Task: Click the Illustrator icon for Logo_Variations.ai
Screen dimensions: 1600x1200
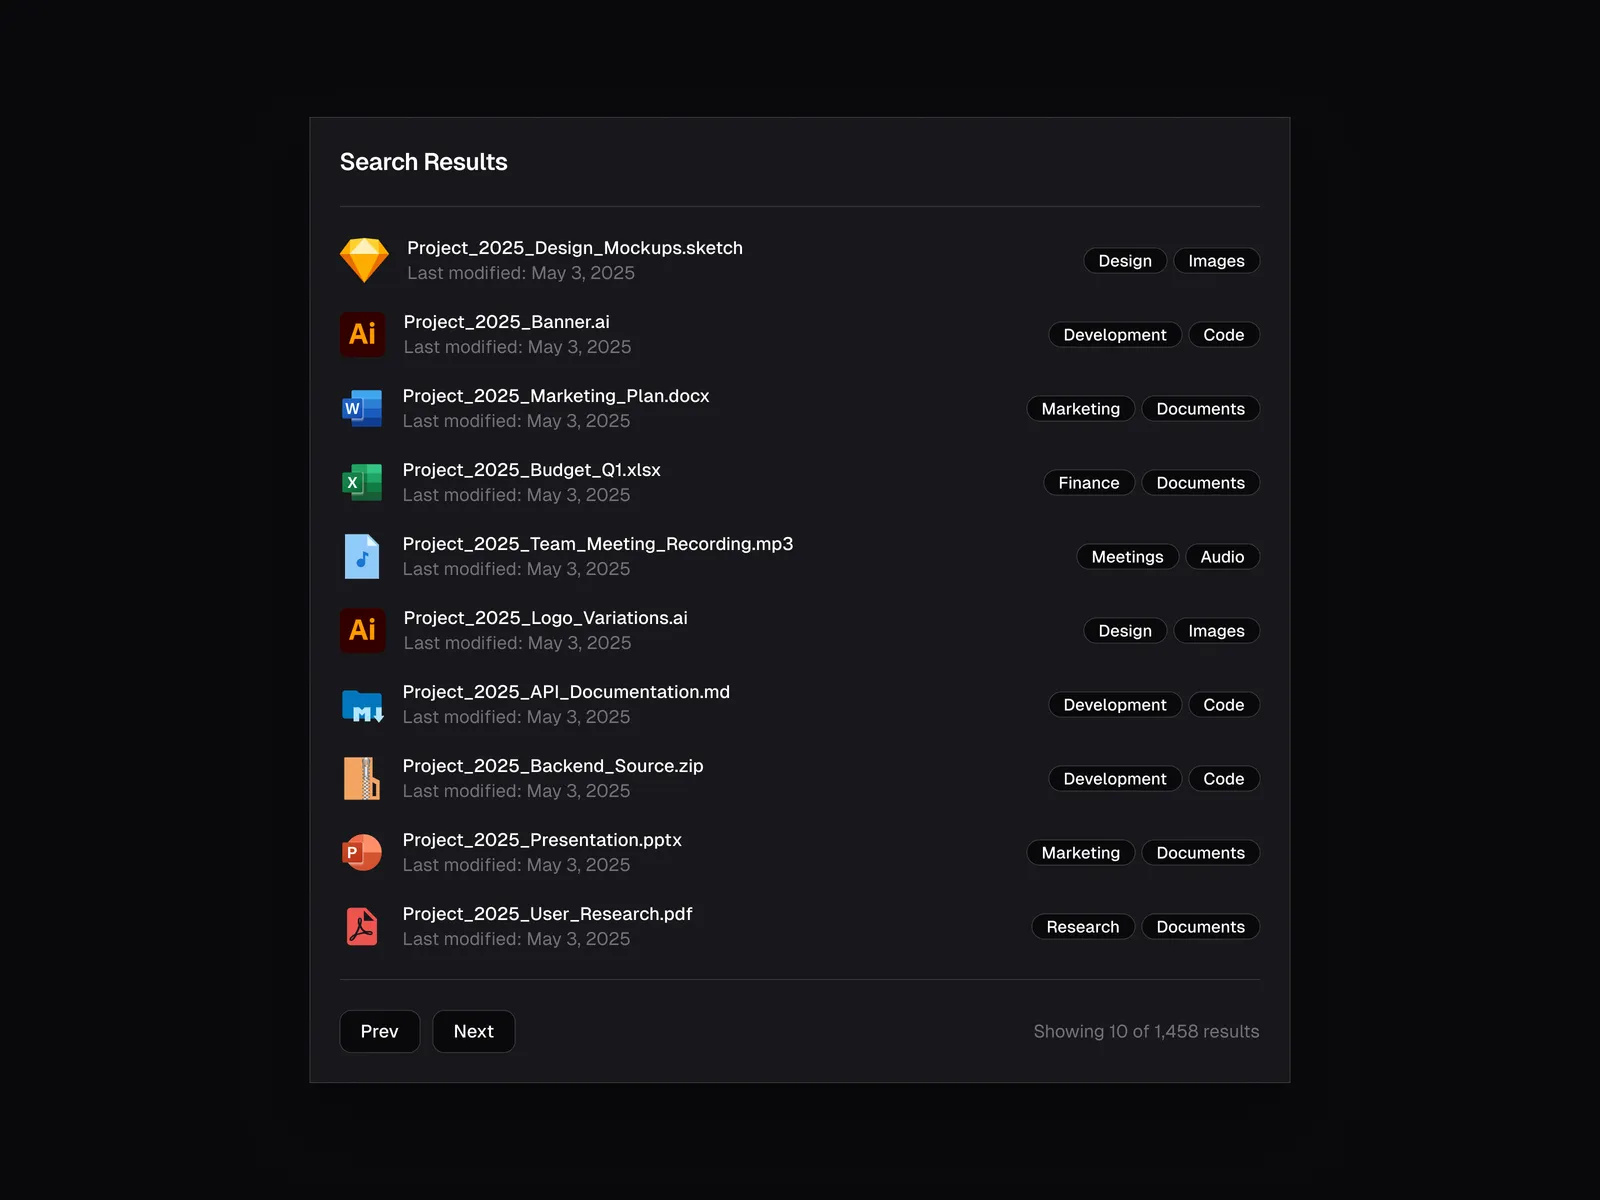Action: click(362, 630)
